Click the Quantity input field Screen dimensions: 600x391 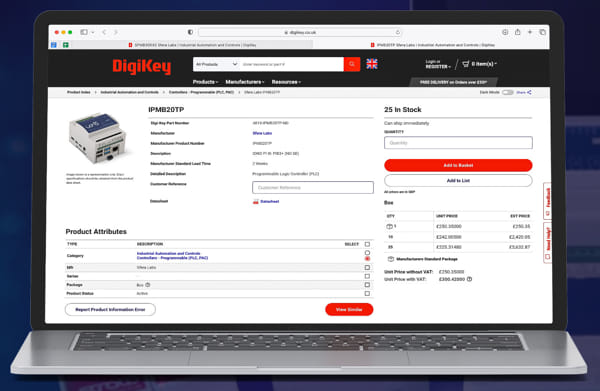pos(458,143)
